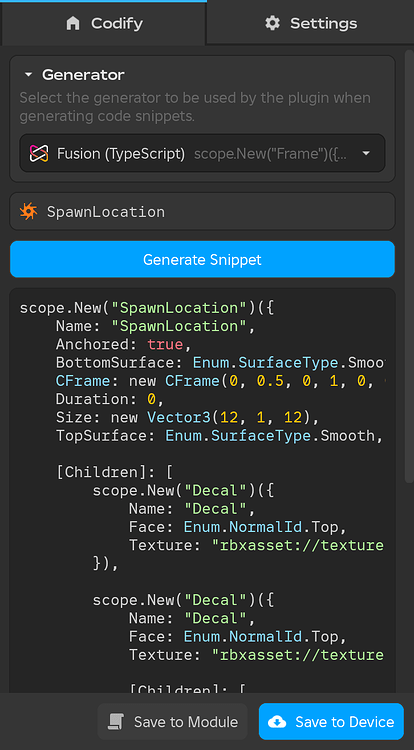The height and width of the screenshot is (750, 414).
Task: Click the generator dropdown arrow
Action: pyautogui.click(x=366, y=154)
